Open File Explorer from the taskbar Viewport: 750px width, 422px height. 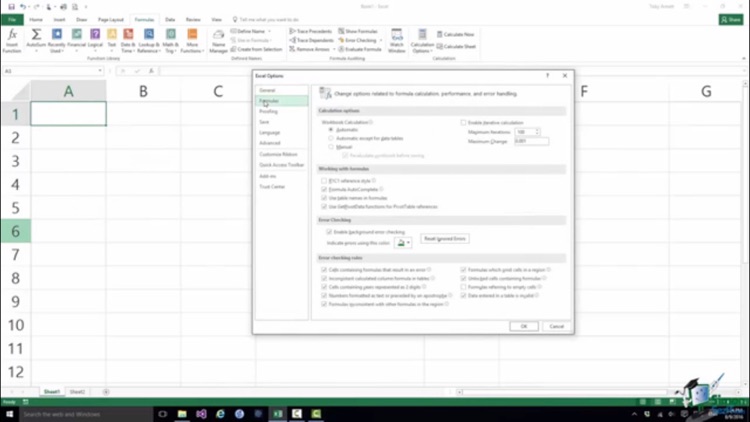click(182, 414)
